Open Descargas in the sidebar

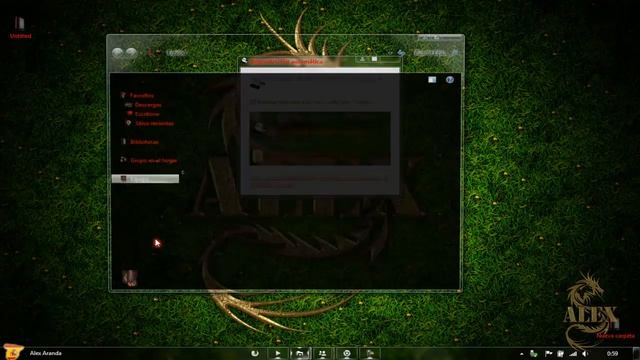click(x=148, y=105)
